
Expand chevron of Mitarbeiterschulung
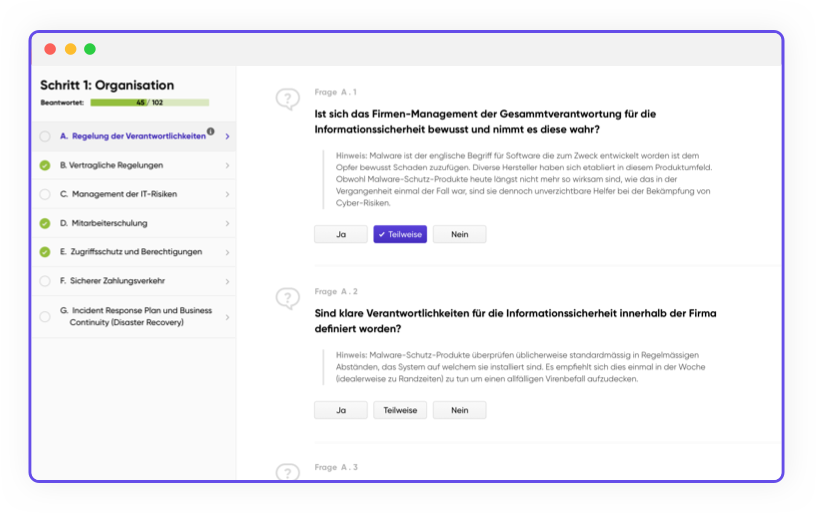click(227, 223)
